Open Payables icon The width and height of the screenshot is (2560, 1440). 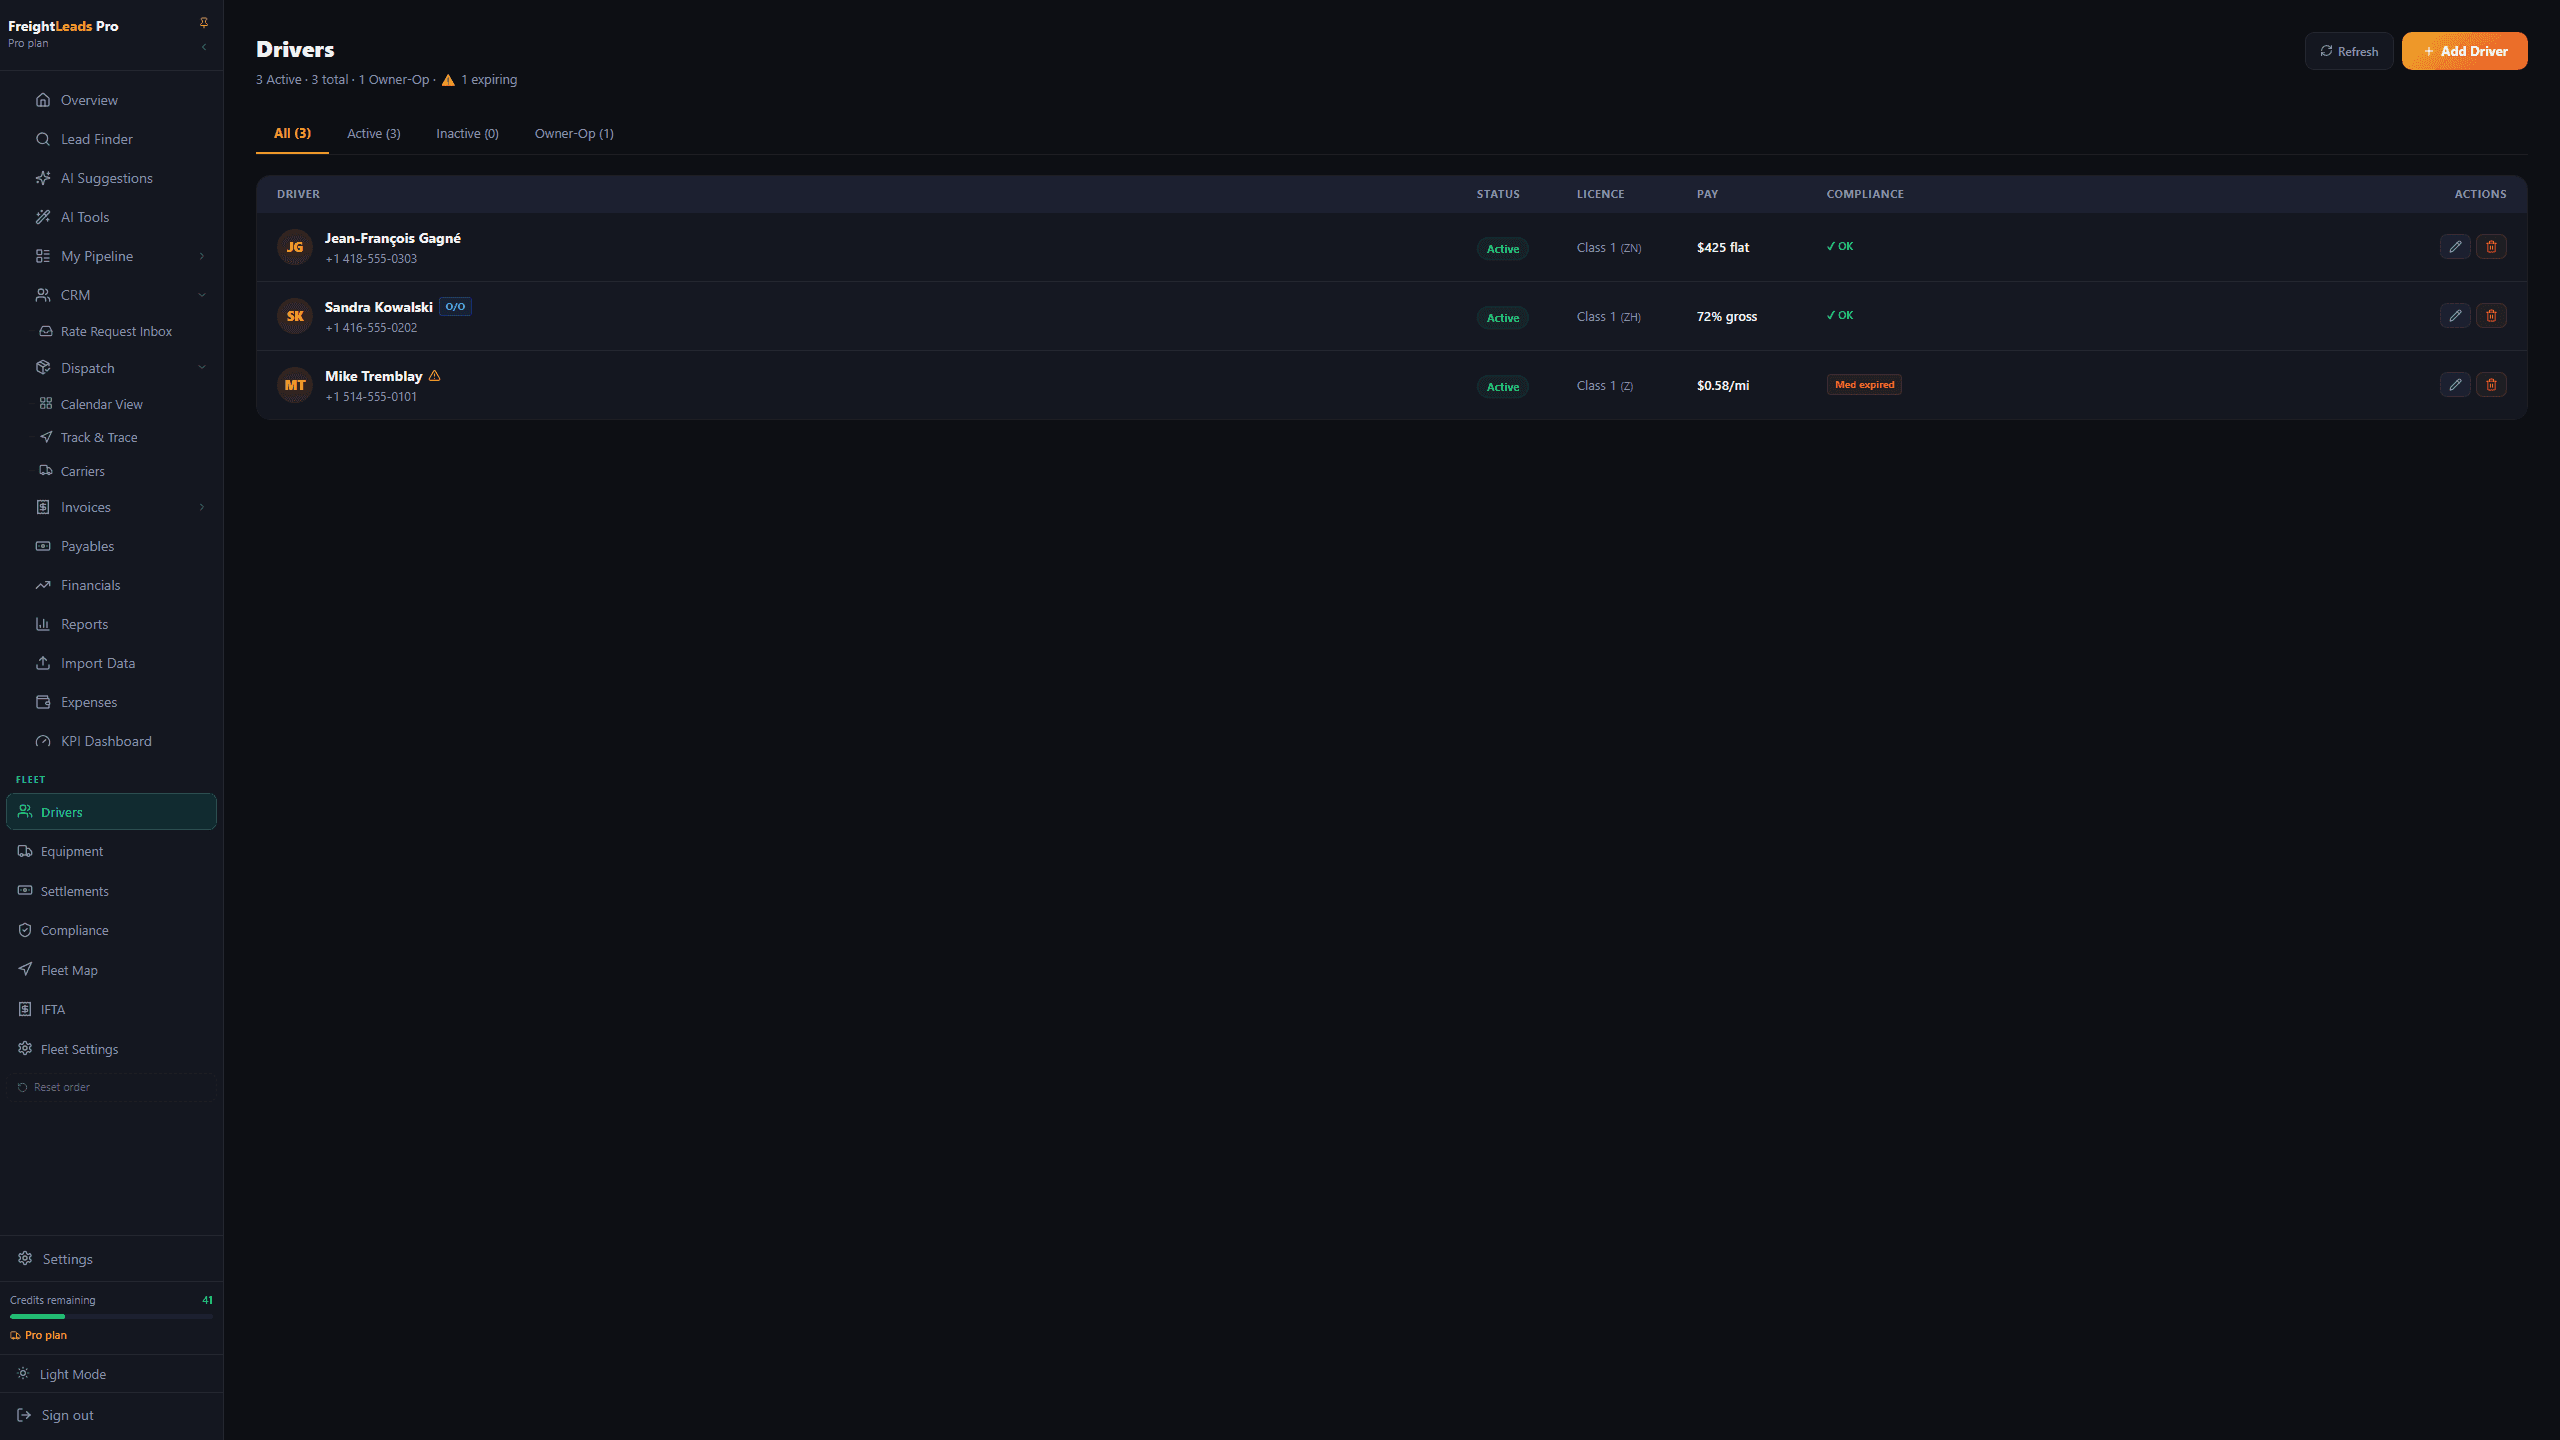[x=43, y=546]
